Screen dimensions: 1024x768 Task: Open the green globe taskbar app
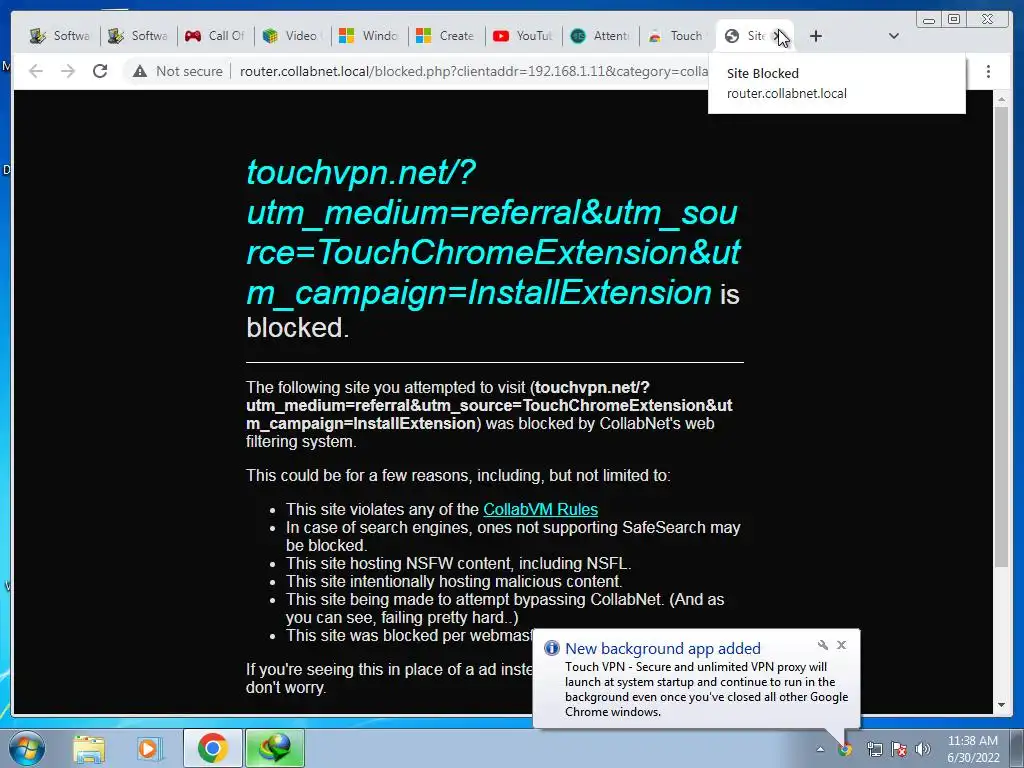(x=275, y=748)
